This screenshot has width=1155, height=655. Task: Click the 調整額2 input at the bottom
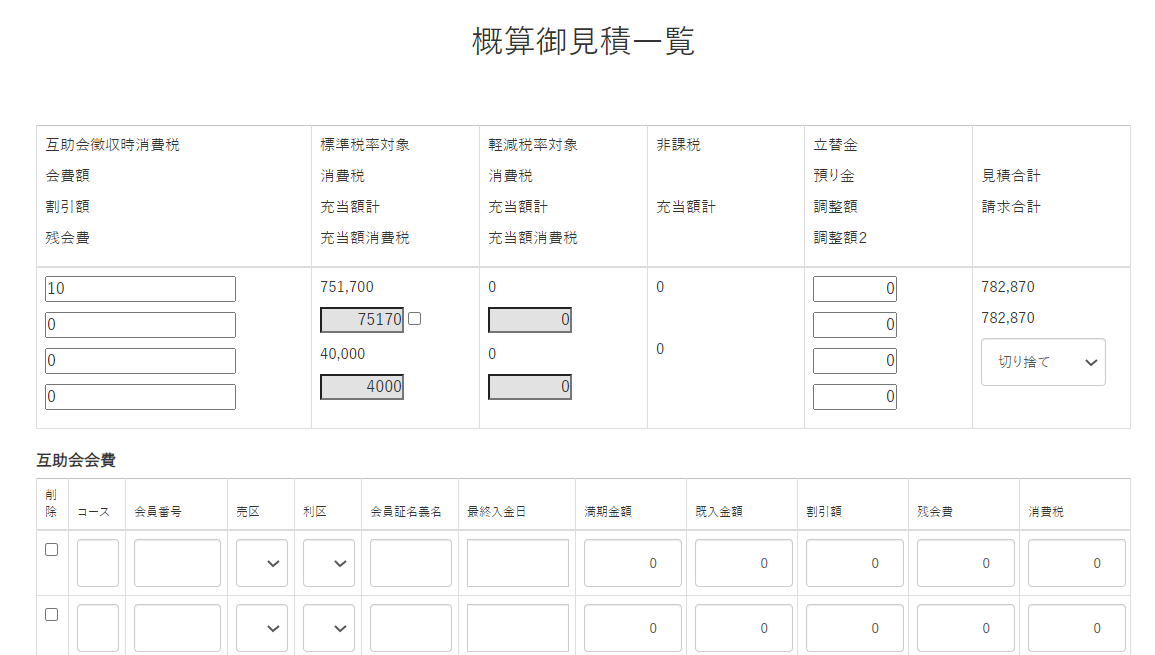pos(854,397)
